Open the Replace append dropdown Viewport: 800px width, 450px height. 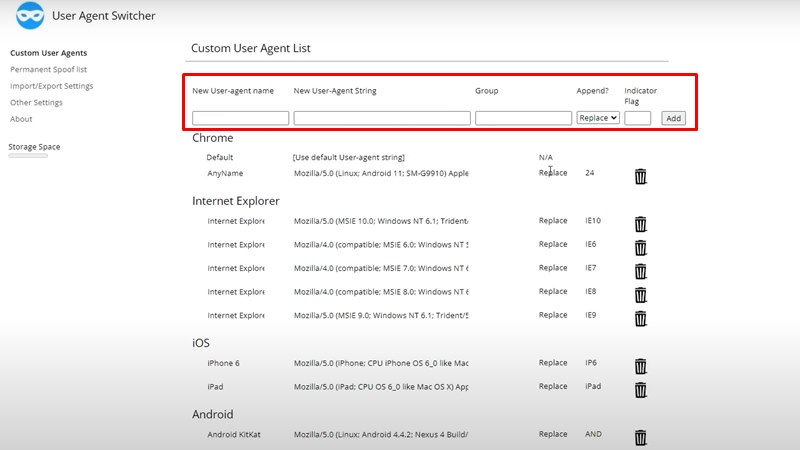click(x=598, y=118)
